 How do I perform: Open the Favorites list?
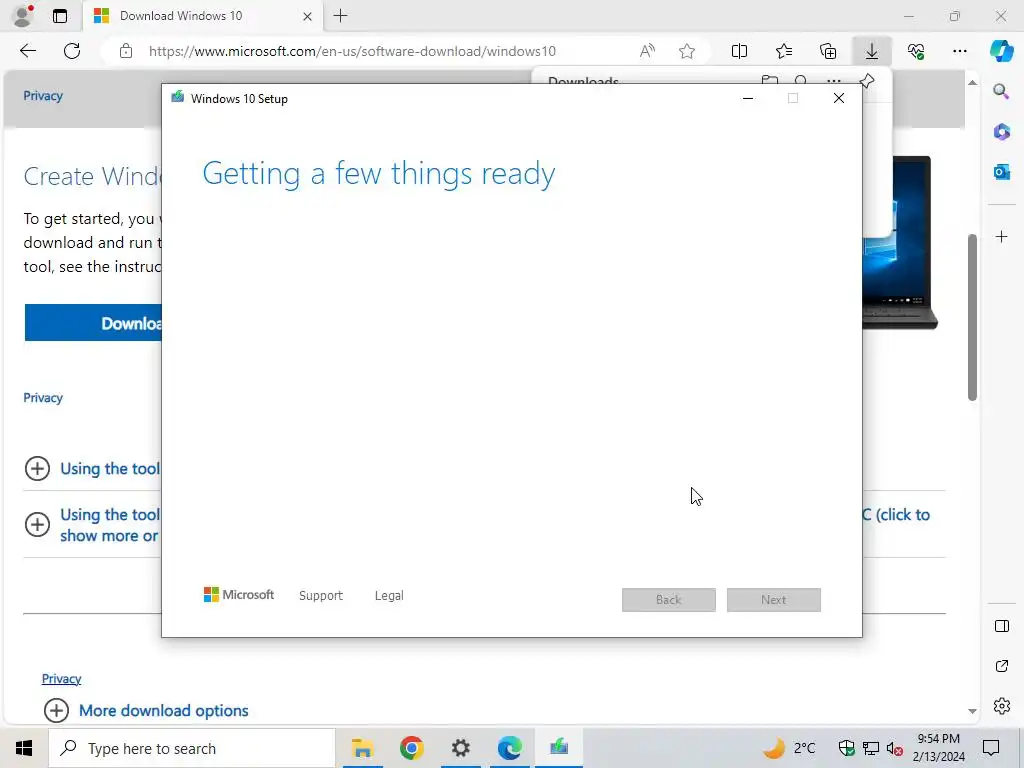pyautogui.click(x=784, y=51)
